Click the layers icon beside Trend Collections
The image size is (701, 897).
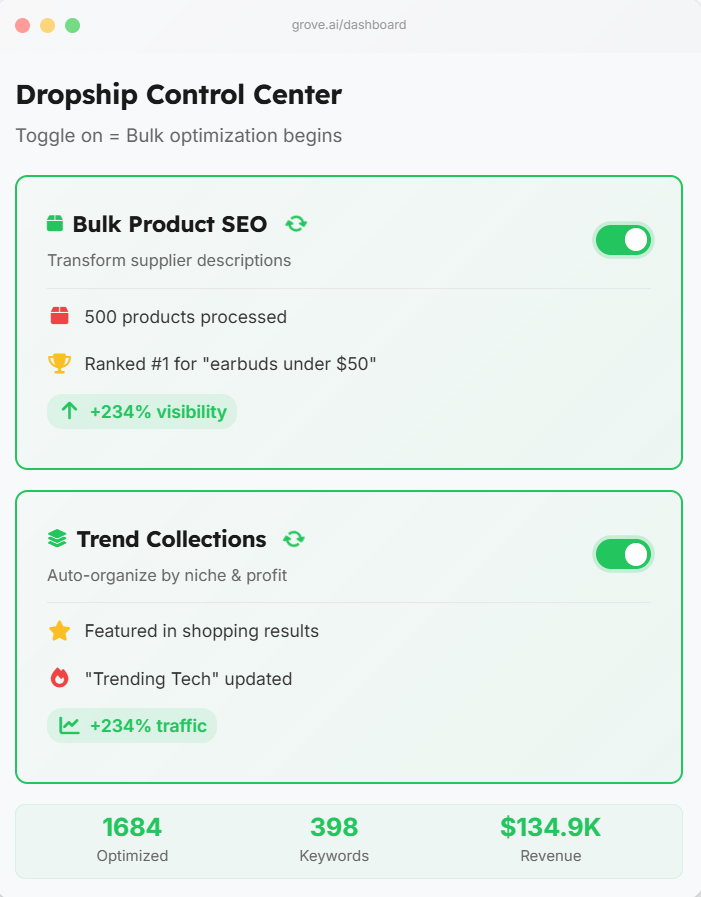[57, 539]
